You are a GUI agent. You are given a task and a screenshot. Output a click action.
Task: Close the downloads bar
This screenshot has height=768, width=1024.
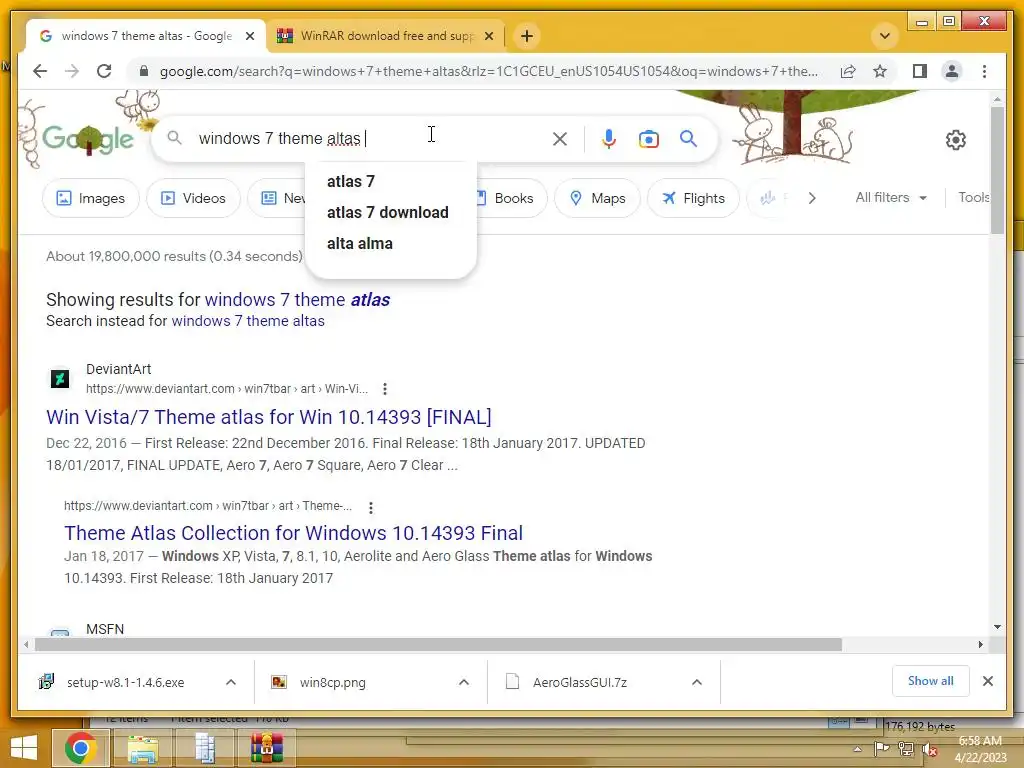tap(987, 681)
